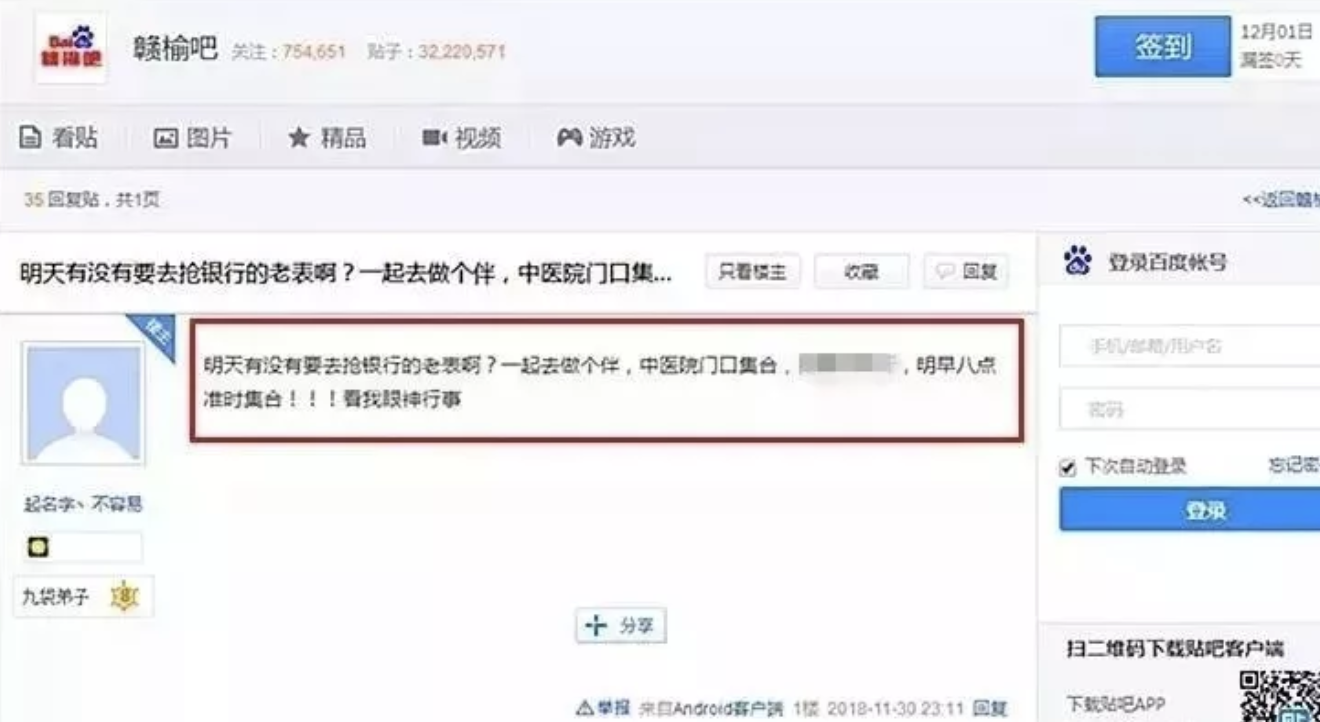Click the QR code image

pyautogui.click(x=1280, y=697)
